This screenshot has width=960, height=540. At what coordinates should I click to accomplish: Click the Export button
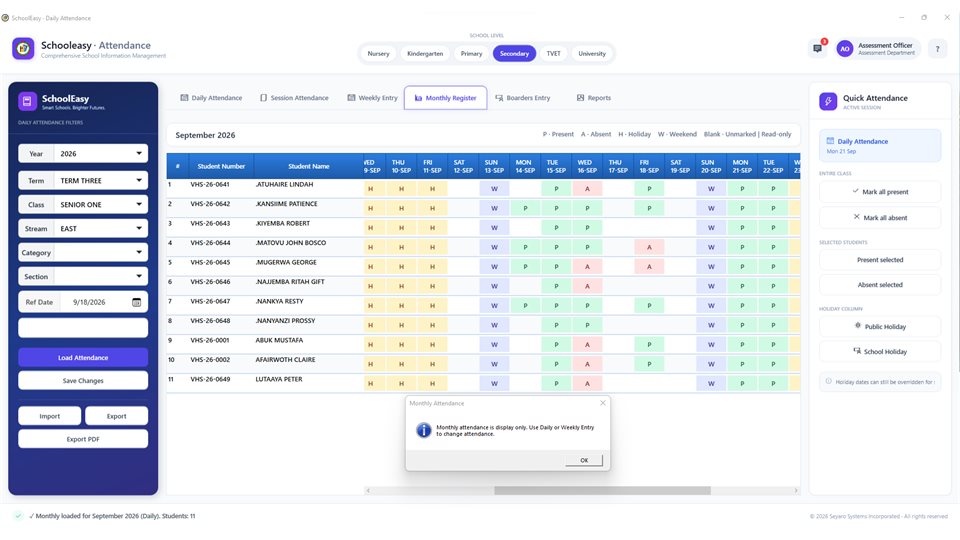[116, 416]
